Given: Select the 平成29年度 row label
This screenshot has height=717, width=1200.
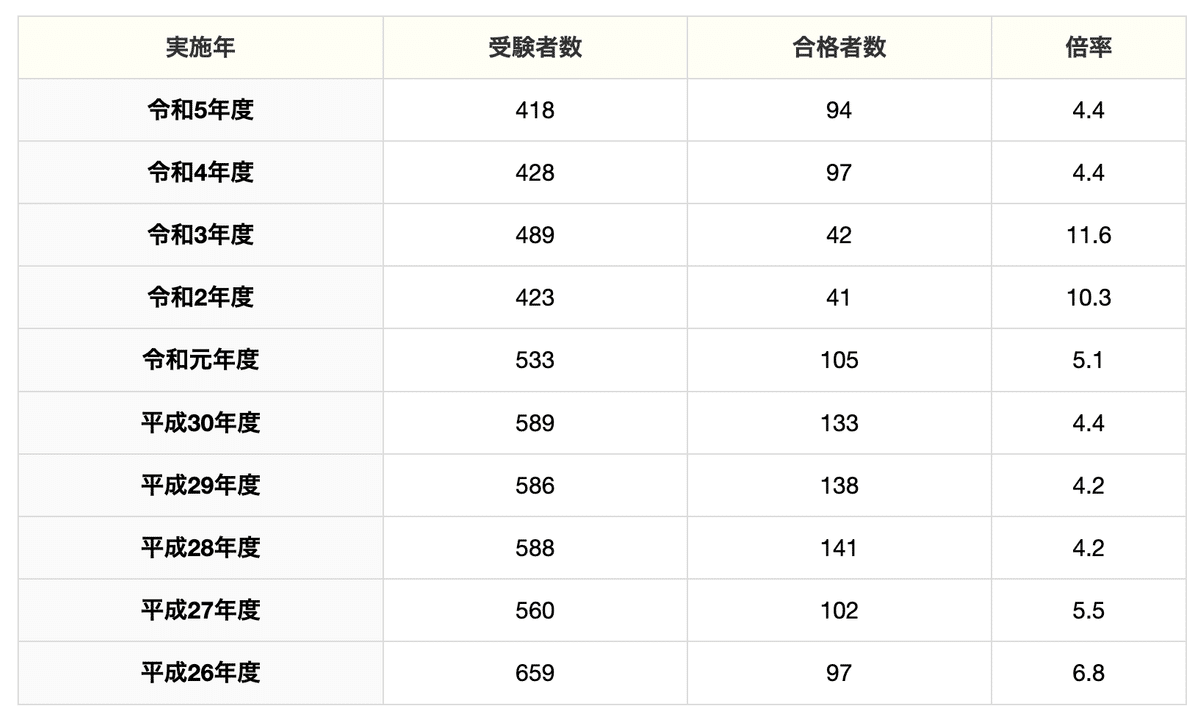Looking at the screenshot, I should coord(200,485).
